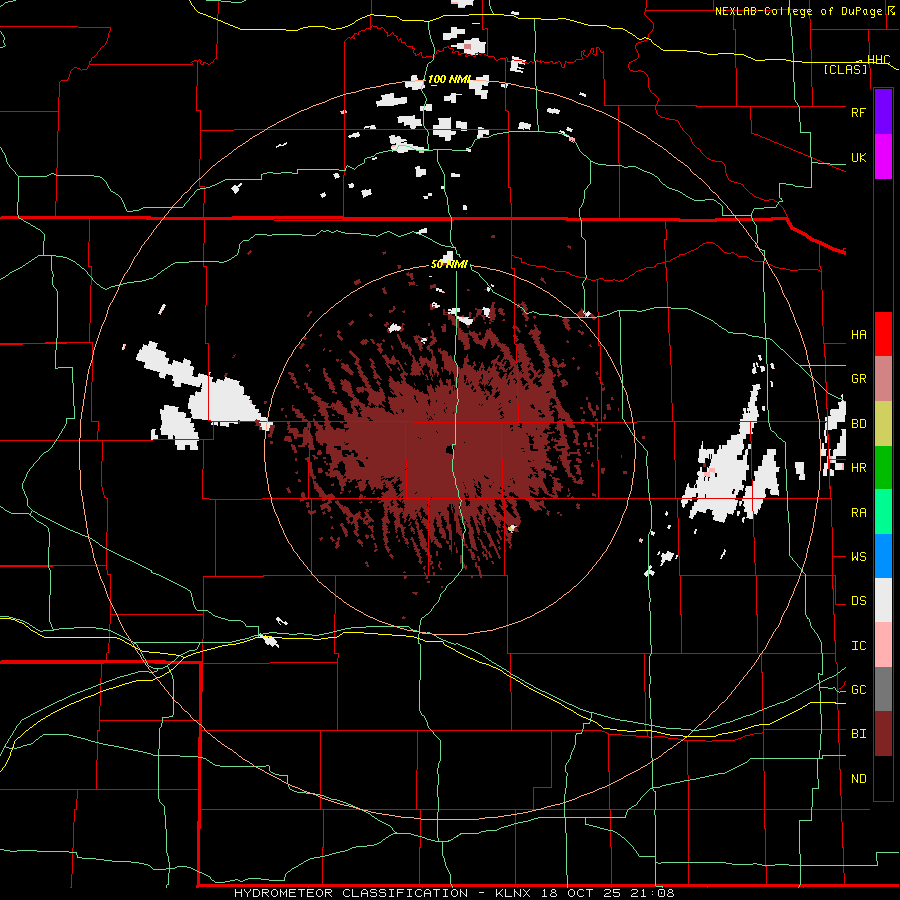Image resolution: width=900 pixels, height=900 pixels.
Task: Pick the dark green HR legend swatch
Action: (883, 468)
